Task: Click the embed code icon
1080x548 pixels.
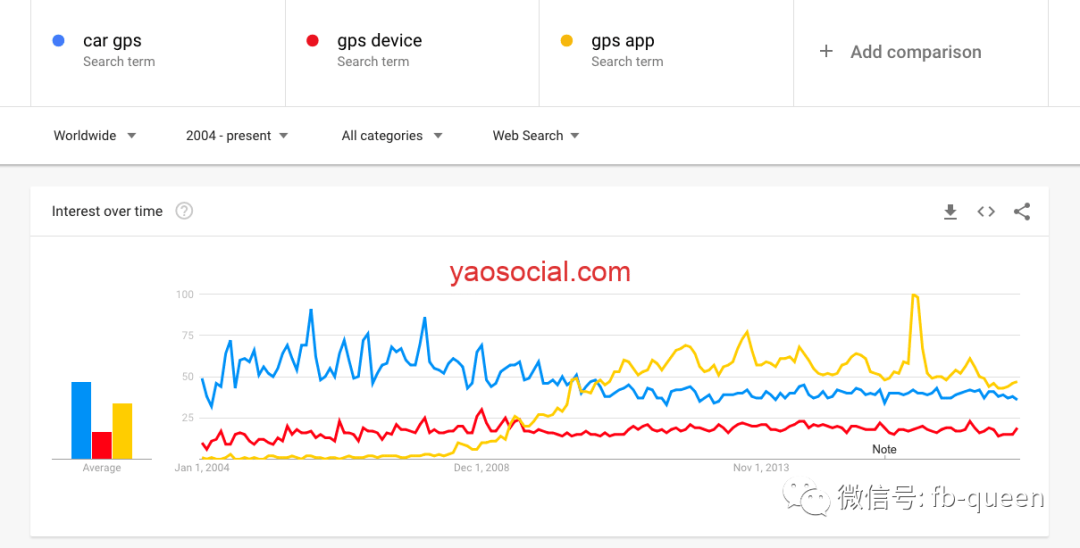Action: [986, 211]
